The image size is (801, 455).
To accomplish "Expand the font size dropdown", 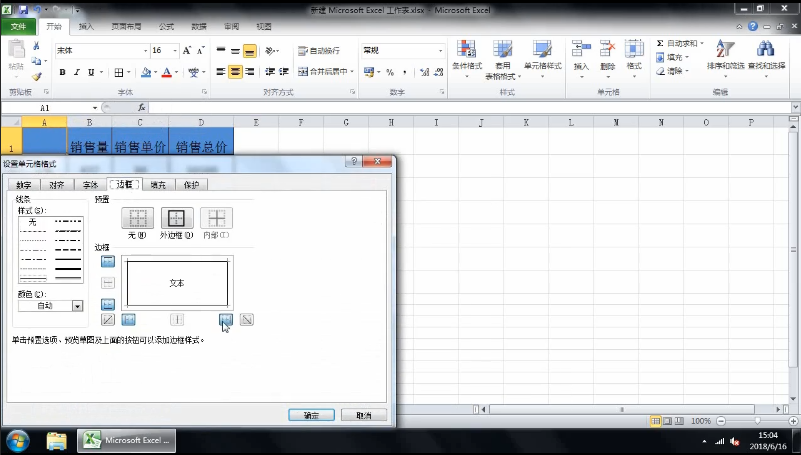I will coord(177,50).
